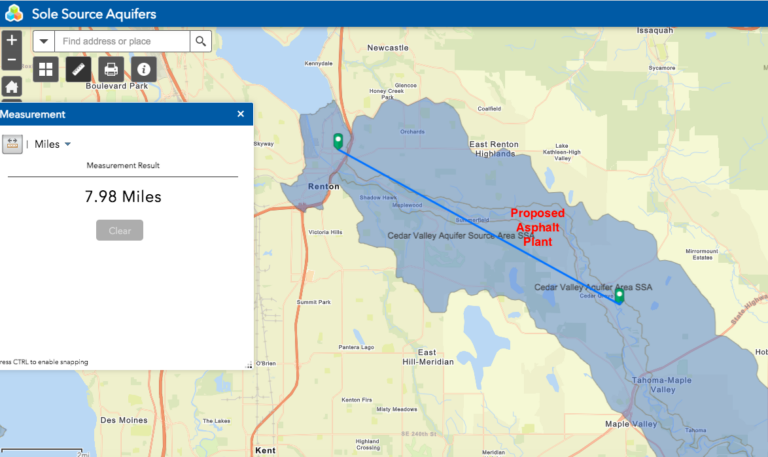Focus the Find address or place field

coord(122,41)
